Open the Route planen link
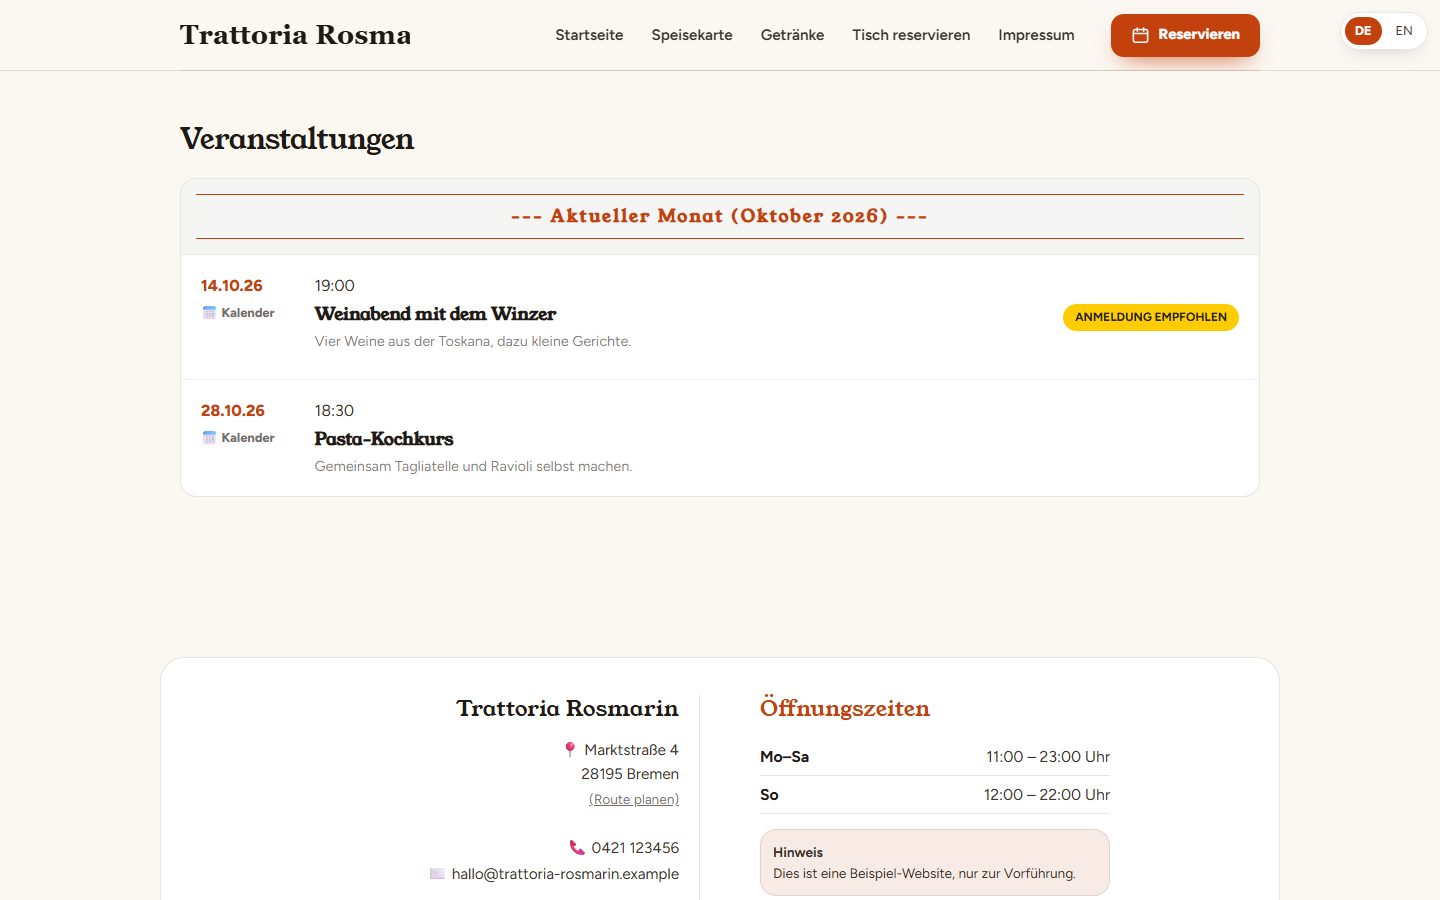1440x900 pixels. pos(634,799)
